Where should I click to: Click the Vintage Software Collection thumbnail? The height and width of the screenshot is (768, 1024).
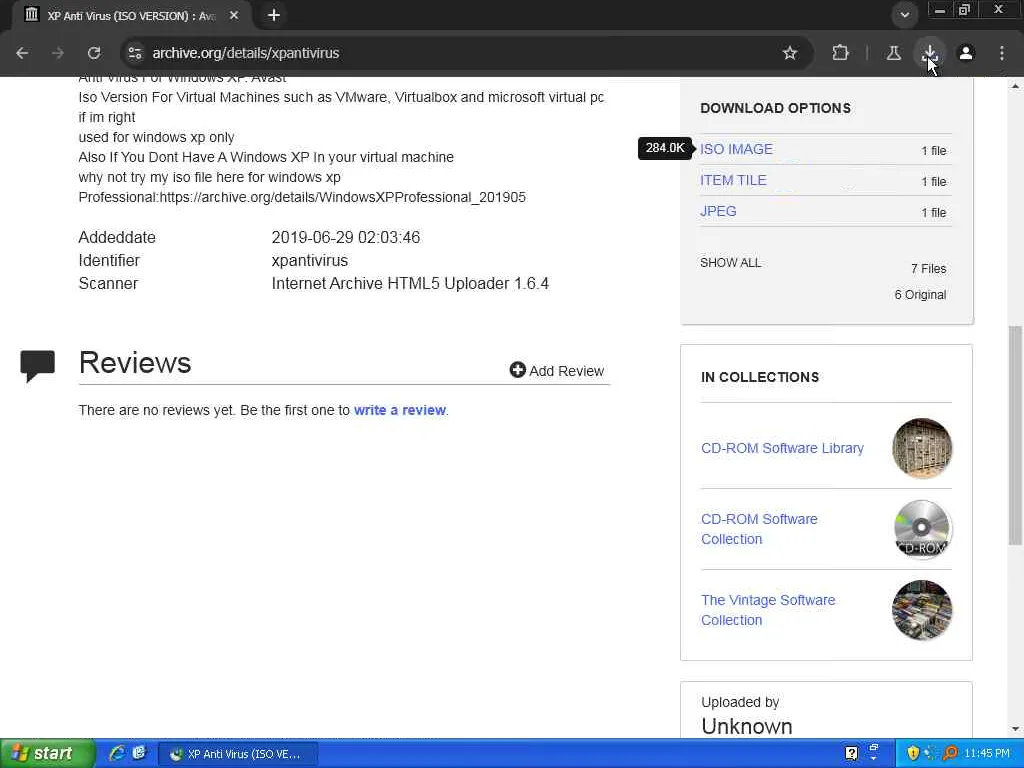click(x=921, y=610)
